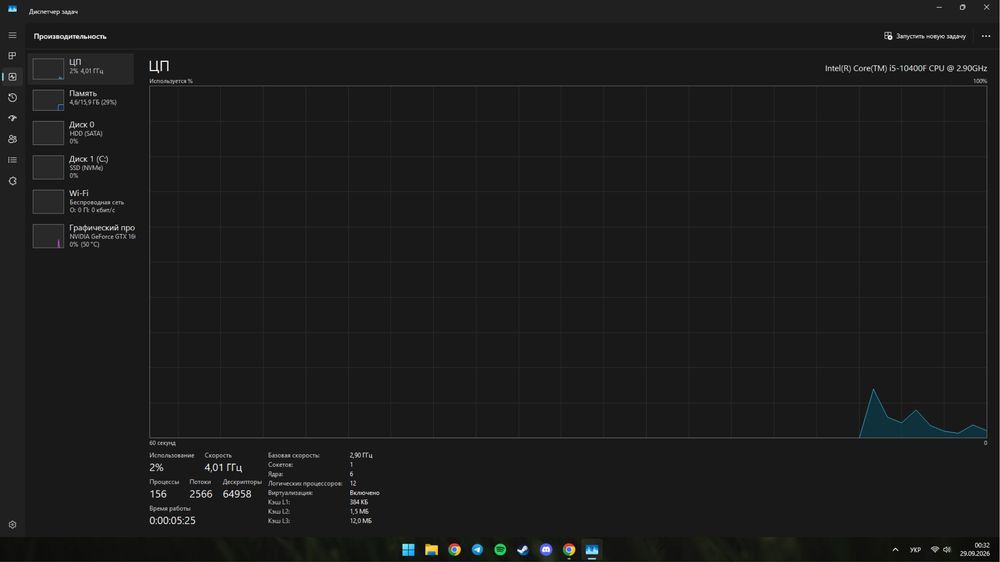
Task: Click the 2566 threads value
Action: [201, 494]
